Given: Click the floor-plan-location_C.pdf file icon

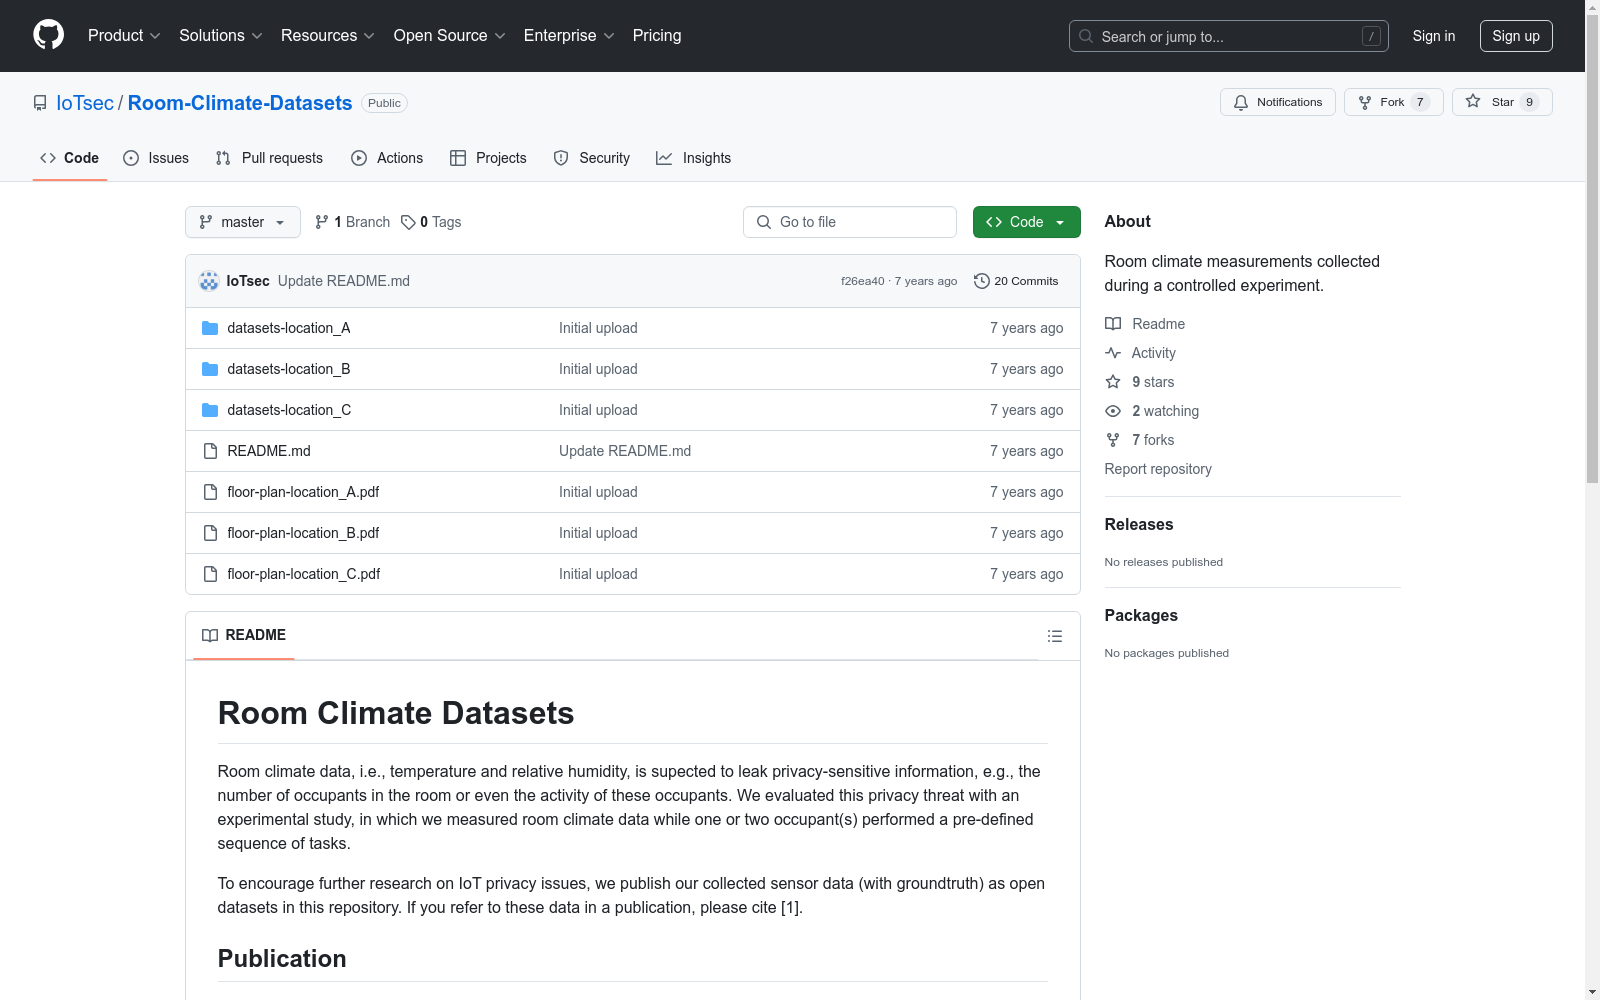Looking at the screenshot, I should pyautogui.click(x=210, y=574).
